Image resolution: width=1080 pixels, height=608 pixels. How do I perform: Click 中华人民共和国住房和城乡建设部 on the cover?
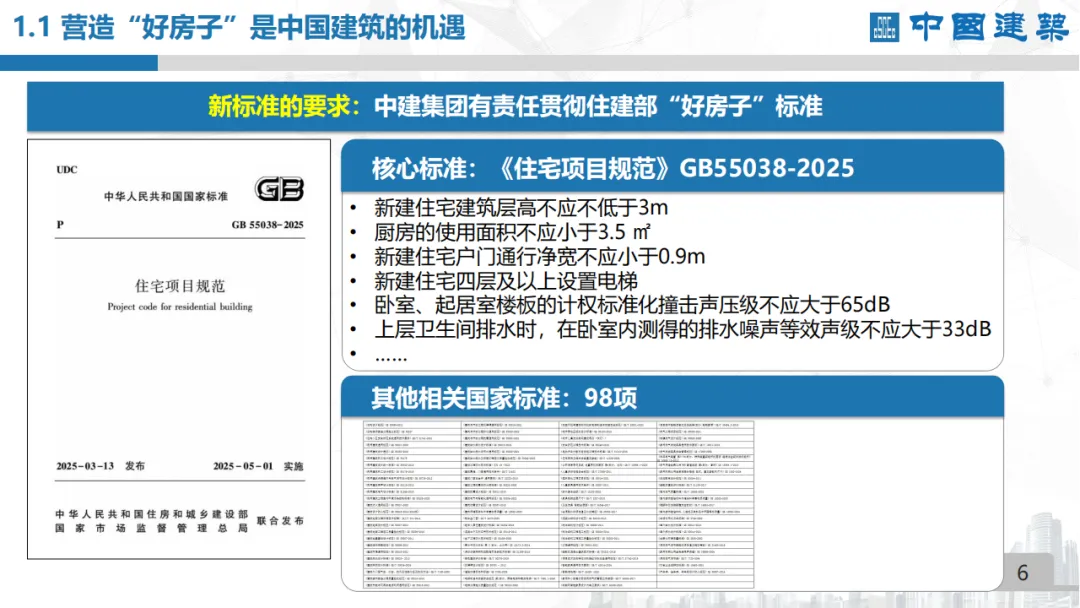[x=152, y=514]
